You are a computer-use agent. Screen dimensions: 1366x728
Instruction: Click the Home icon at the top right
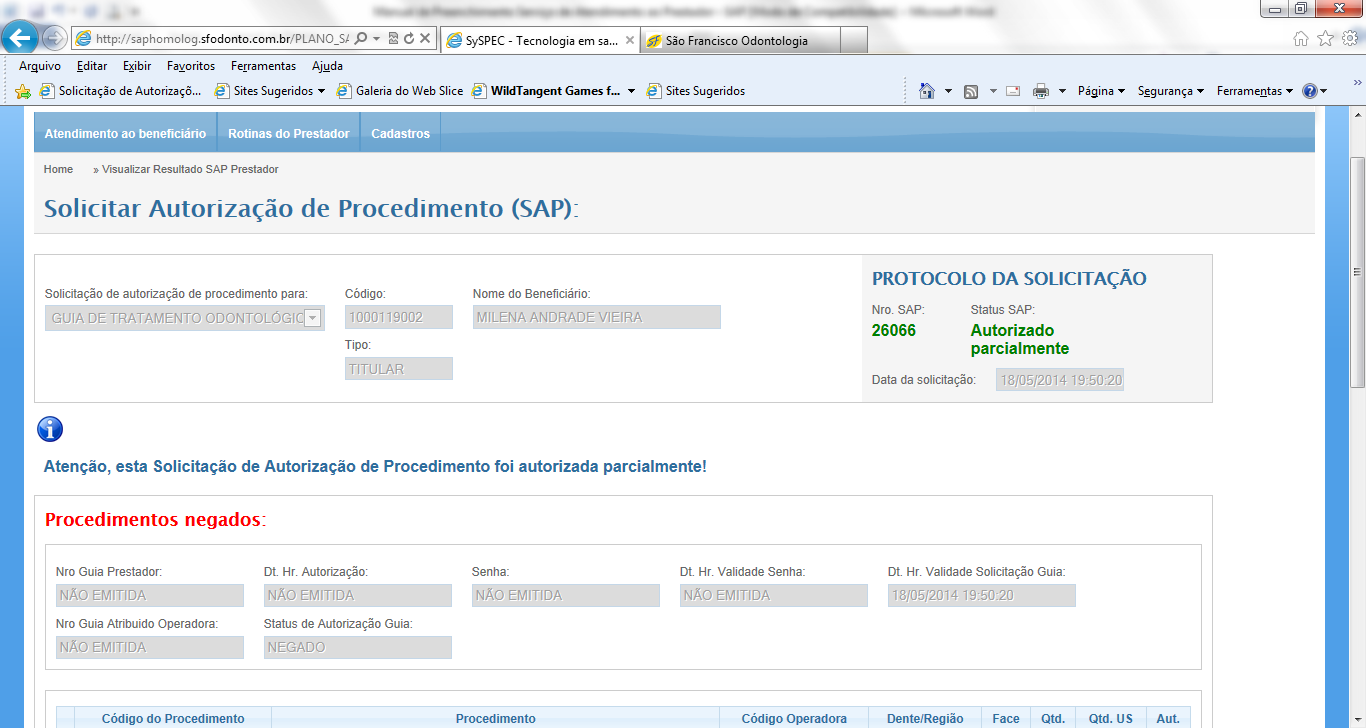pyautogui.click(x=1300, y=38)
